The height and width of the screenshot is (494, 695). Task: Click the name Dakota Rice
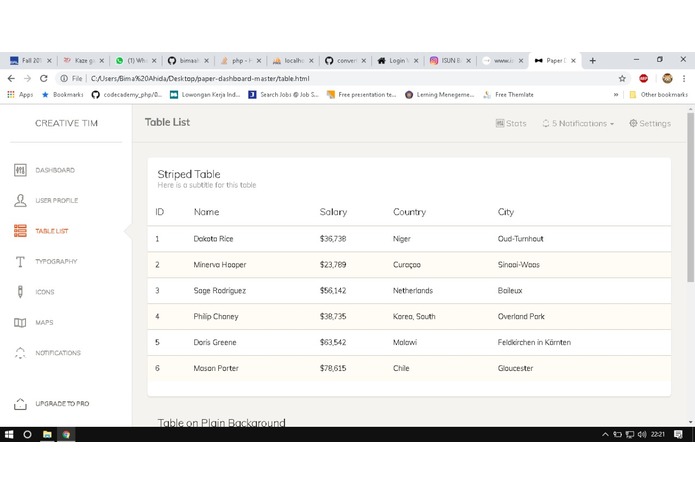(x=213, y=239)
